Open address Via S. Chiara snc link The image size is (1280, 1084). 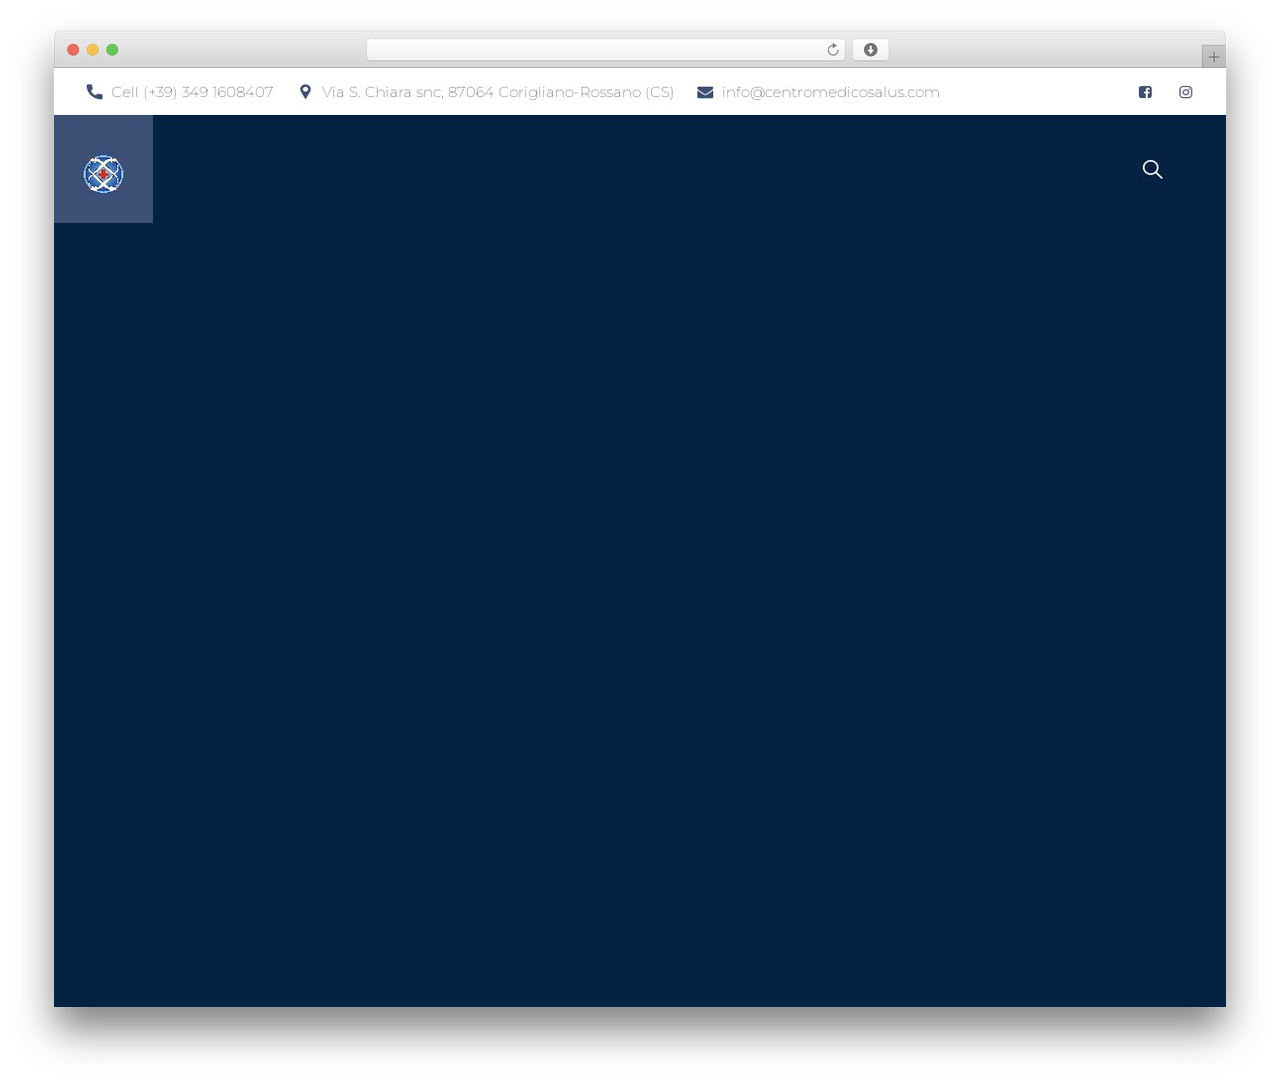tap(498, 92)
